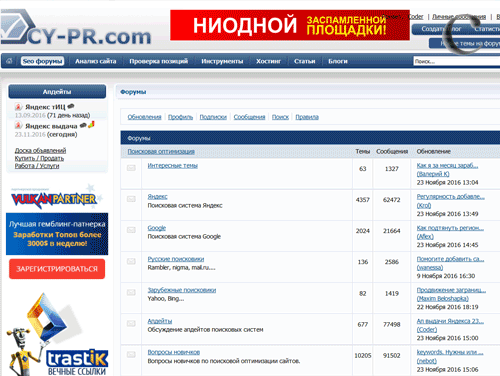Image resolution: width=500 pixels, height=376 pixels.
Task: Click the Апдейты sidebar panel header
Action: (x=57, y=92)
